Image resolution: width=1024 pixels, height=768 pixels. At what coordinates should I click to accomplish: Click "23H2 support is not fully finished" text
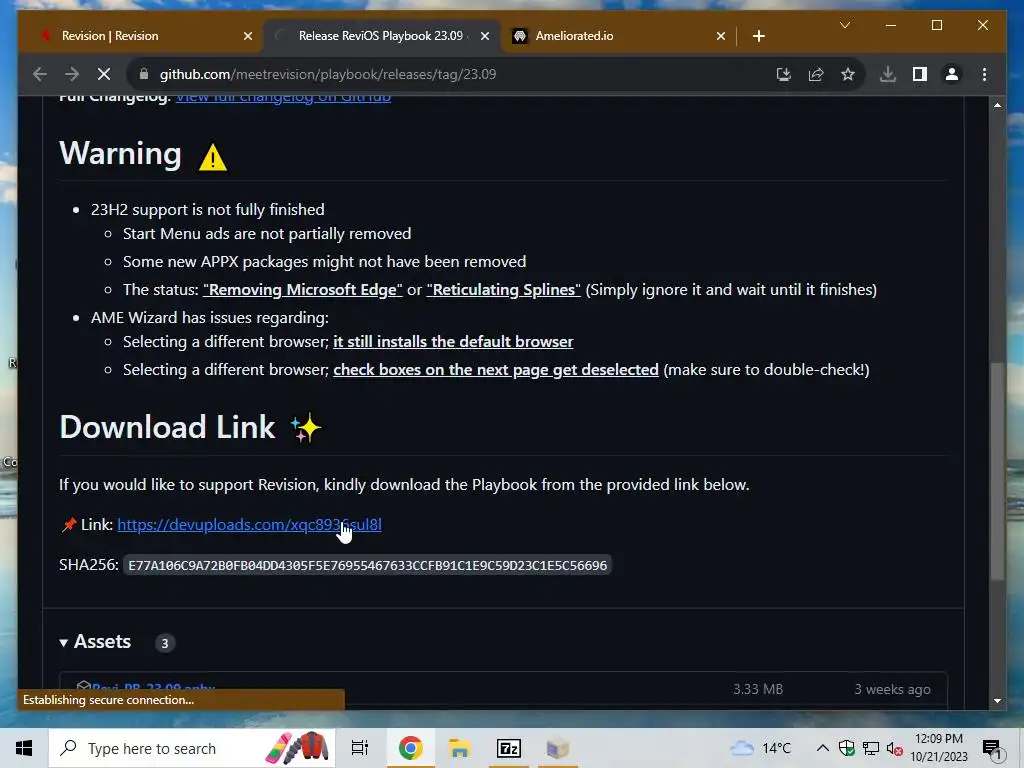point(208,210)
